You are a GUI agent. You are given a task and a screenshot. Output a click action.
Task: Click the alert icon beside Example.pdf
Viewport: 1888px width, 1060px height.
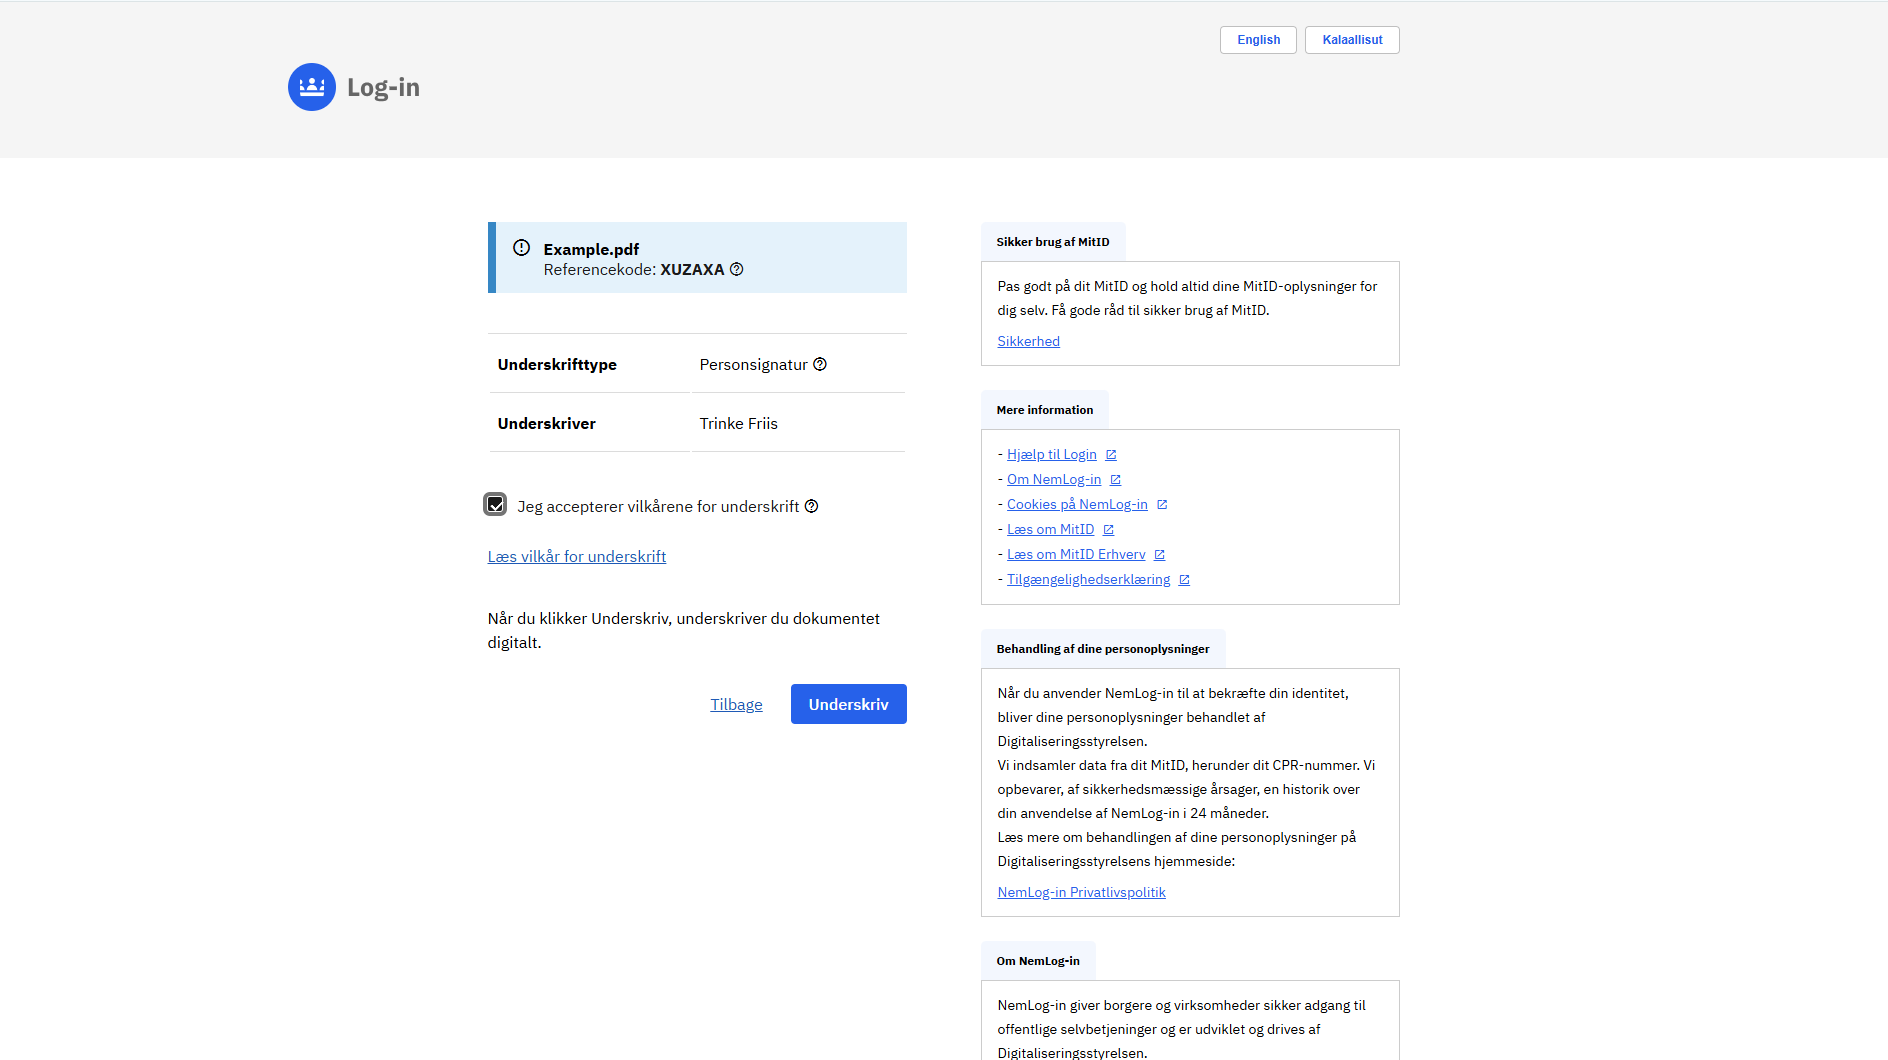[x=521, y=248]
